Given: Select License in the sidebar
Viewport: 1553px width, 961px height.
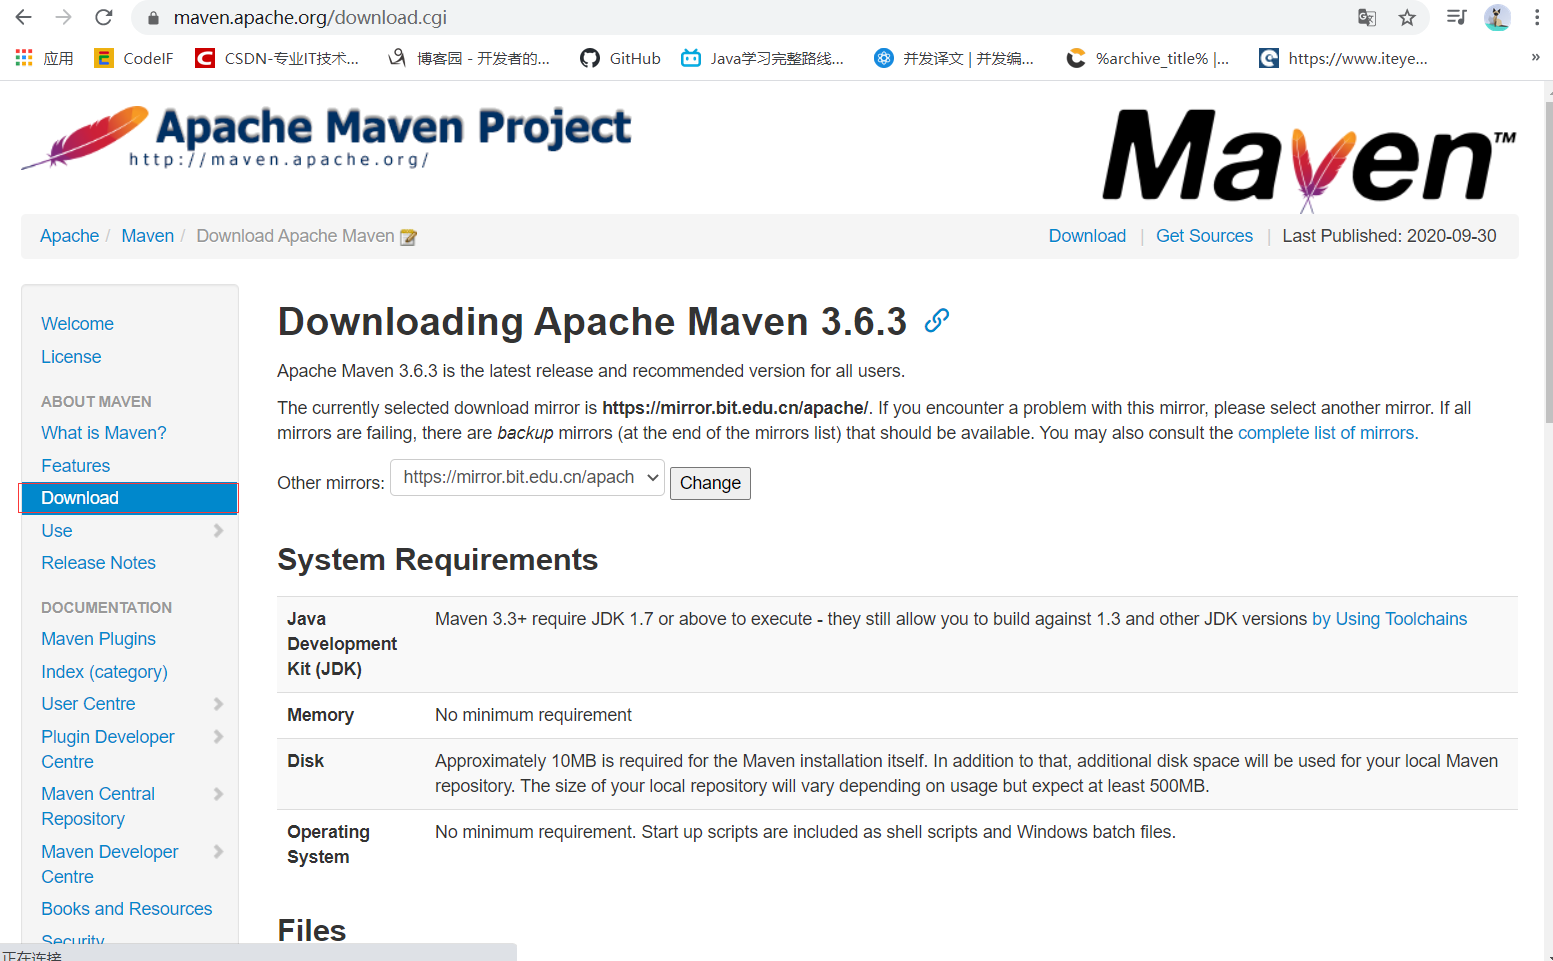Looking at the screenshot, I should pyautogui.click(x=71, y=357).
